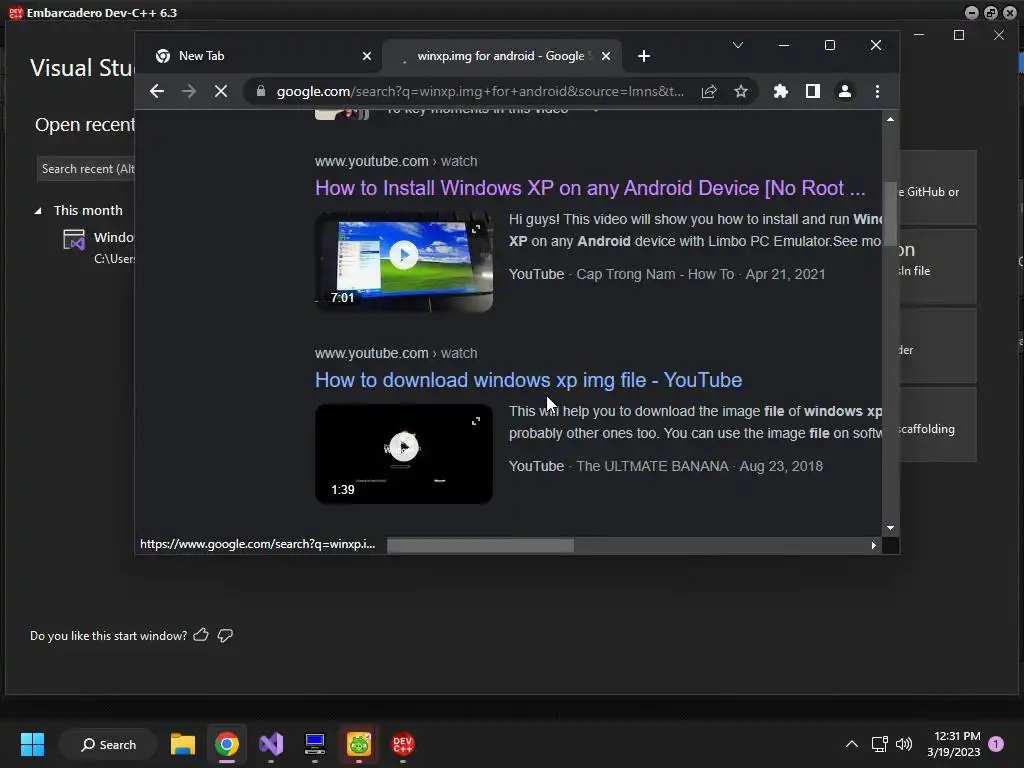Open the notification badge in the tray

[996, 744]
